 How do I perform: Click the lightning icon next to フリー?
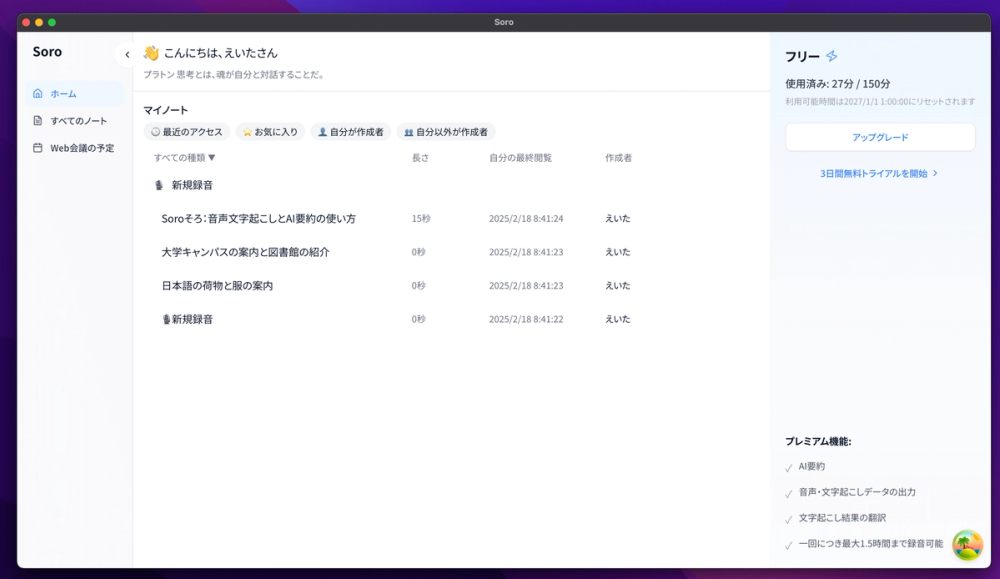[x=832, y=56]
